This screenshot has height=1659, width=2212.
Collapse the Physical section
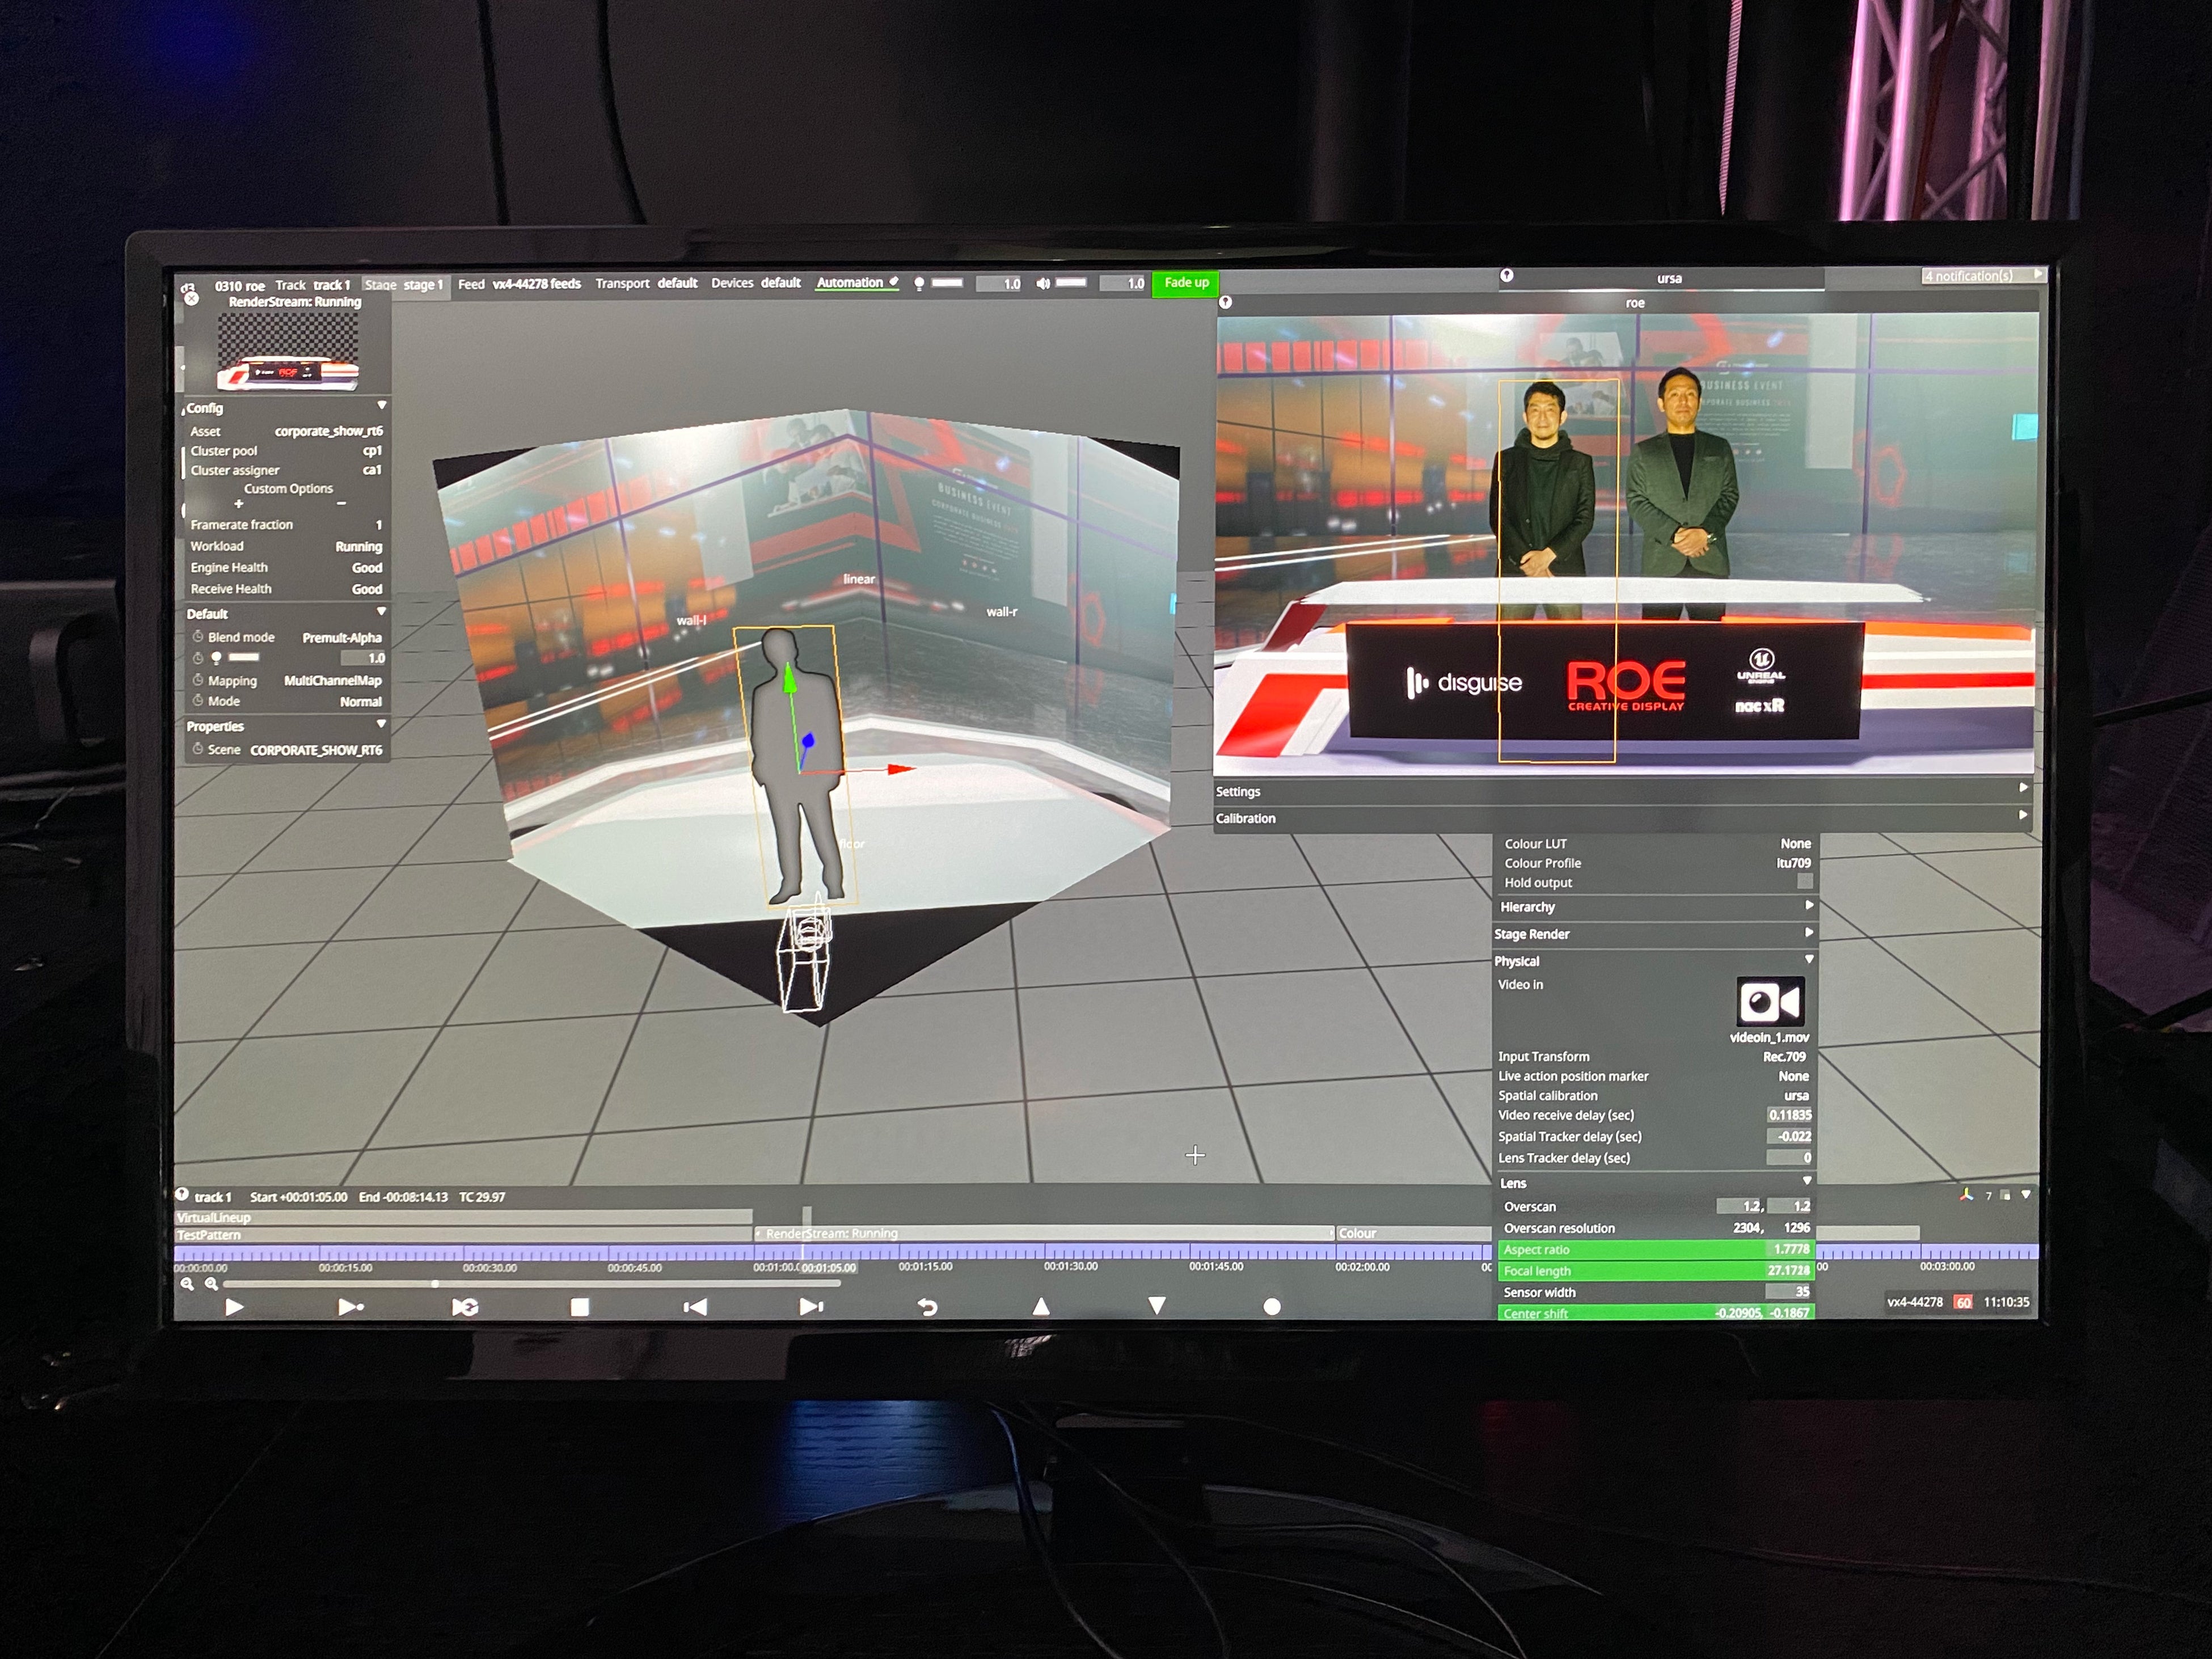coord(1808,960)
